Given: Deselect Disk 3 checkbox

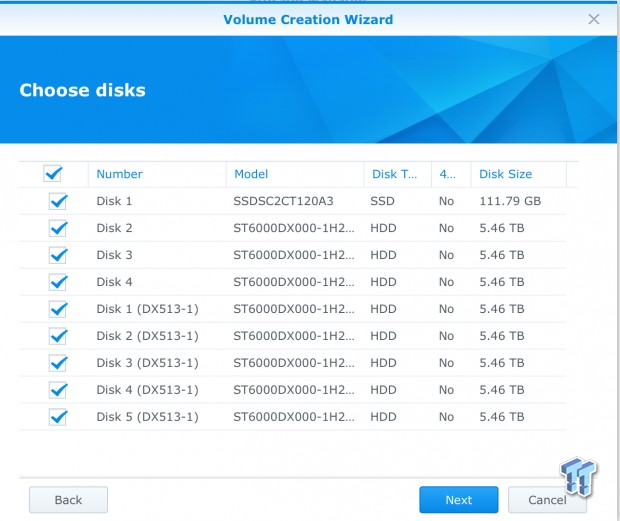Looking at the screenshot, I should click(58, 255).
